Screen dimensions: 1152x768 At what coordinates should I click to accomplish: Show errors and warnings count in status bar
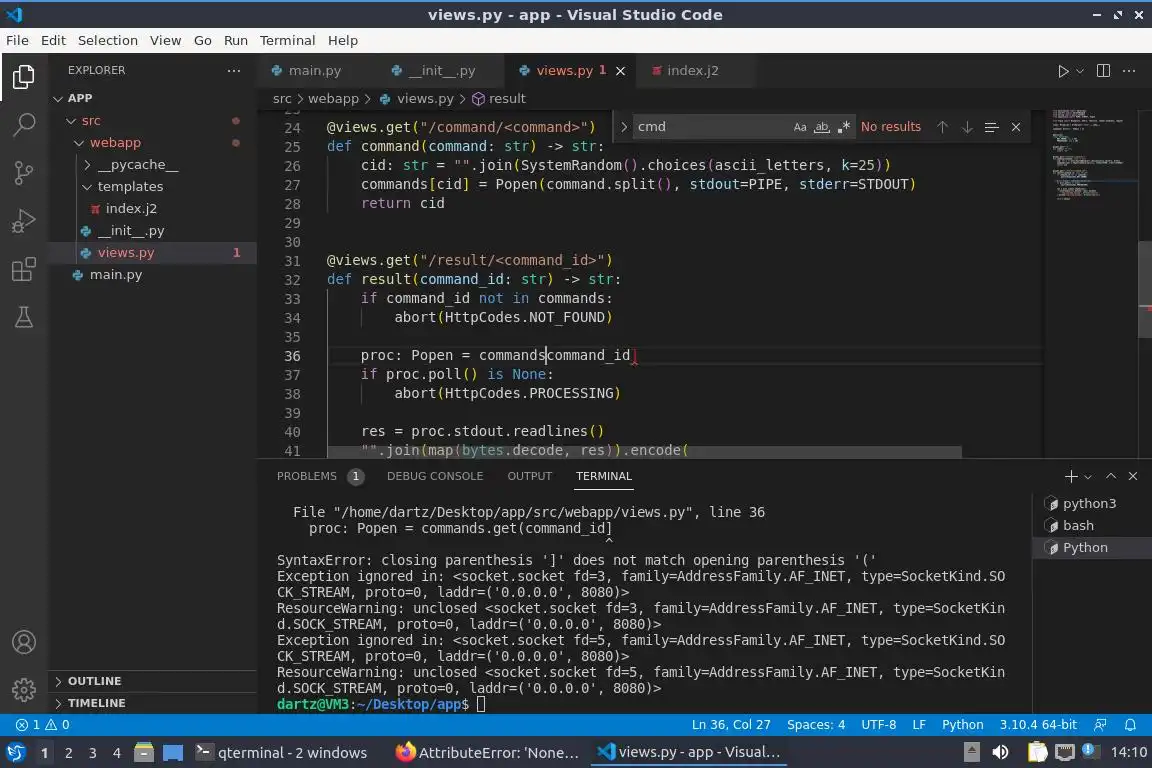[x=43, y=725]
